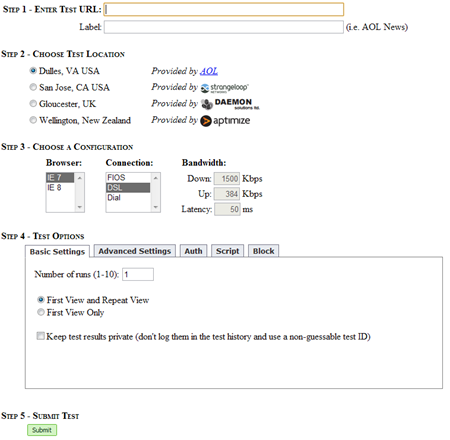The image size is (450, 440).
Task: Choose Dial connection option
Action: (x=128, y=198)
